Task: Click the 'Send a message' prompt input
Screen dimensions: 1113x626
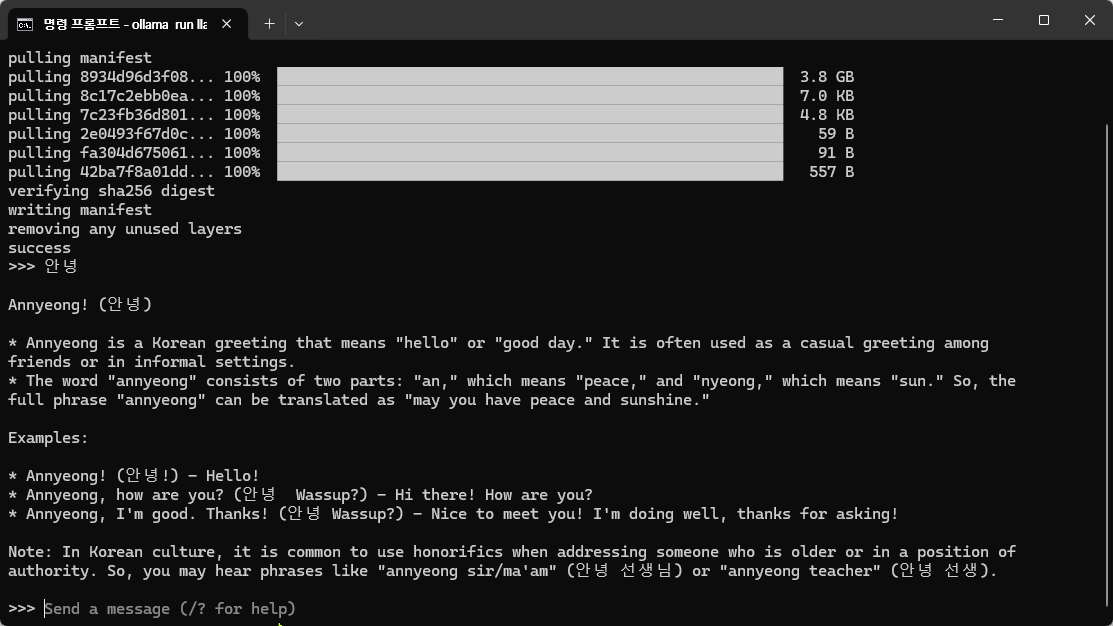Action: tap(170, 609)
